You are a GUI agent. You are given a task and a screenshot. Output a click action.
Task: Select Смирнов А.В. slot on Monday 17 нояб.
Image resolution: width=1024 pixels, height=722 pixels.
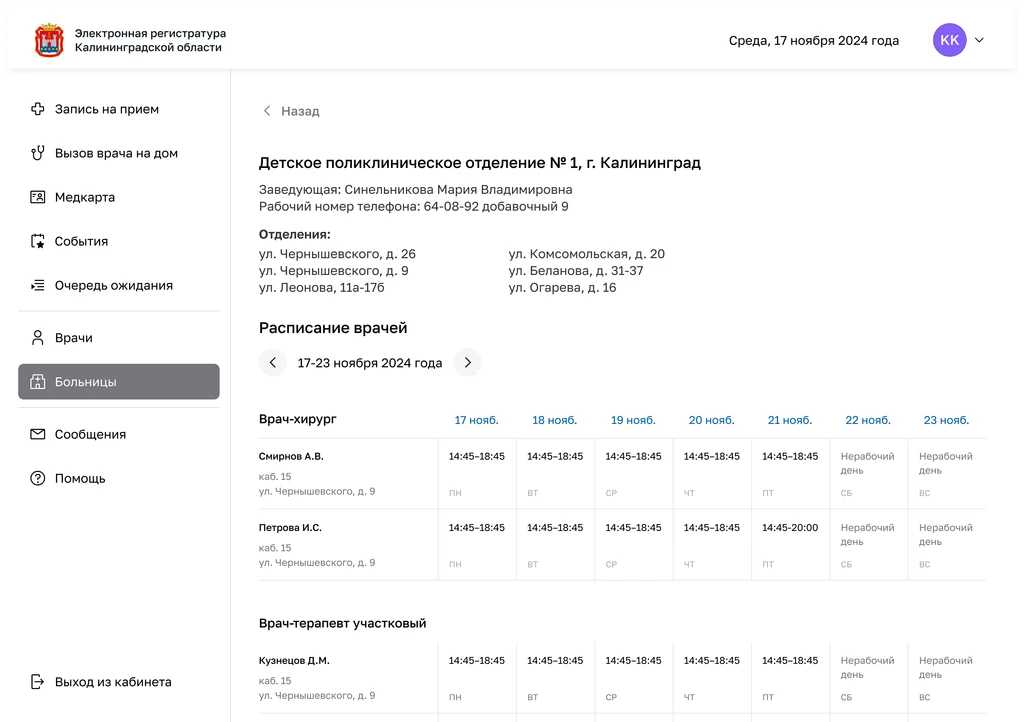(476, 457)
